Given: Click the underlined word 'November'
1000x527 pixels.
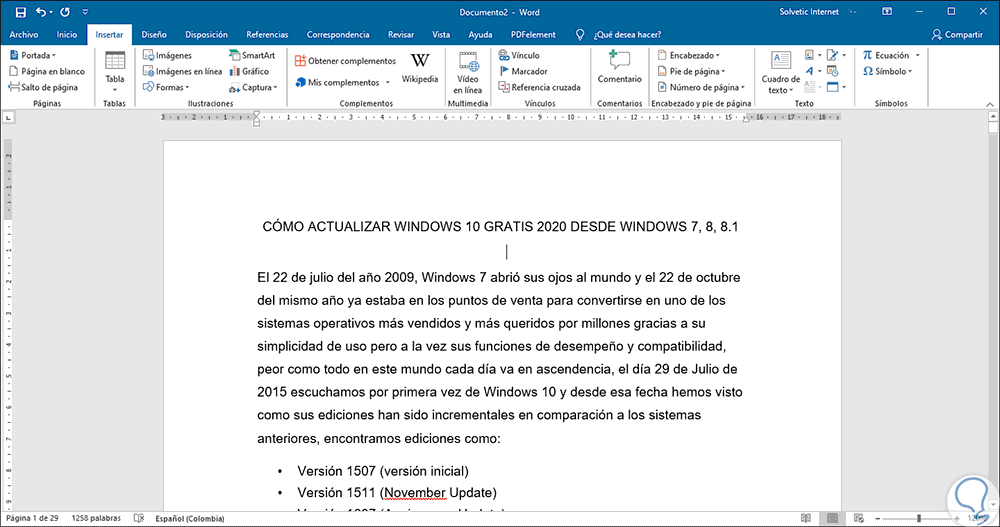Looking at the screenshot, I should pos(415,493).
